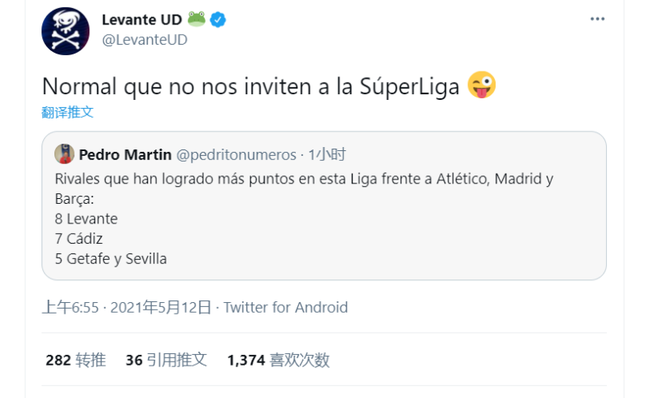This screenshot has height=398, width=650.
Task: Open Pedro Martin's small avatar
Action: tap(64, 154)
